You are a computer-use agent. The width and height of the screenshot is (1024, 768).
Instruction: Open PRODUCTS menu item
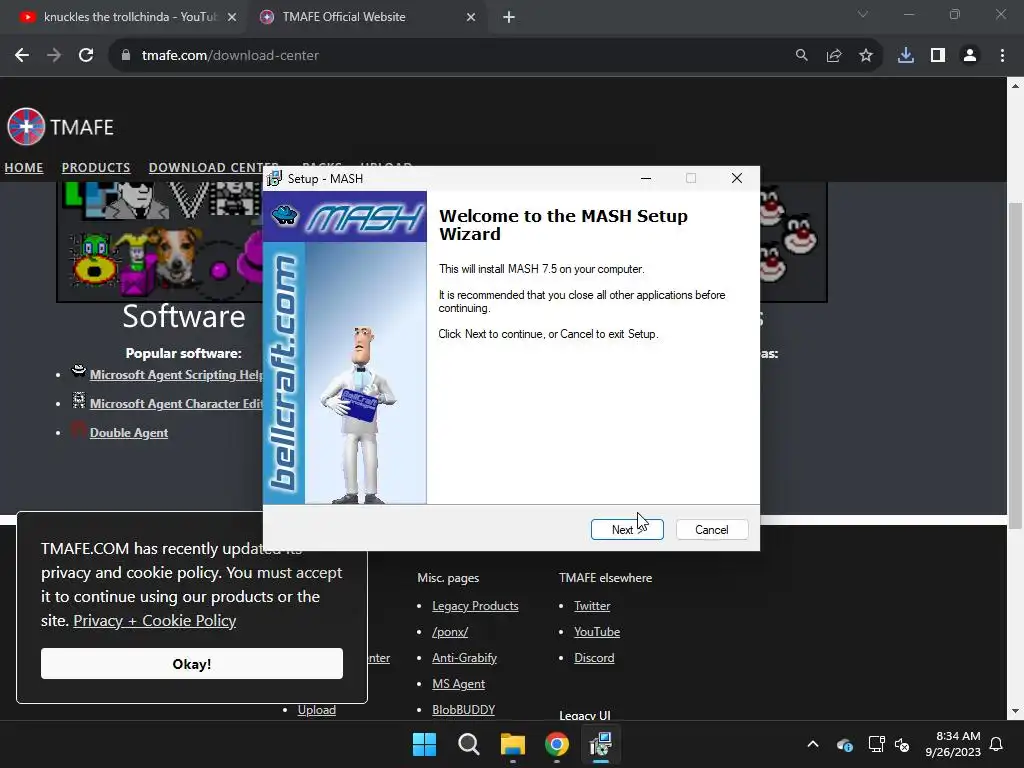tap(96, 167)
